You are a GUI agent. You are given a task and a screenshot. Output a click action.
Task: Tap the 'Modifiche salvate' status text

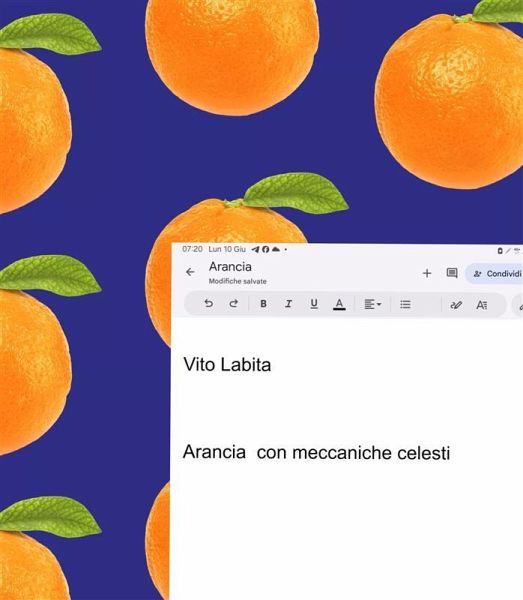(237, 281)
